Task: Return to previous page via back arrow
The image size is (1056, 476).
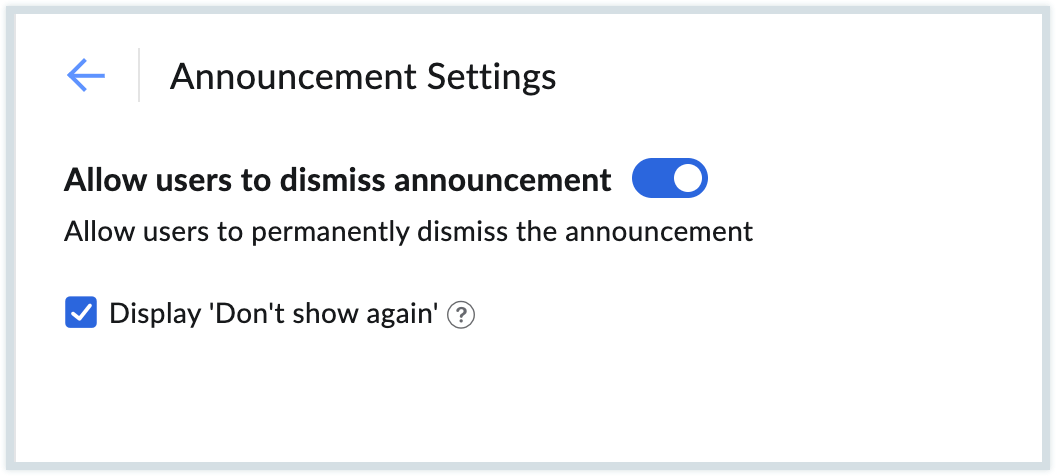Action: pos(86,75)
